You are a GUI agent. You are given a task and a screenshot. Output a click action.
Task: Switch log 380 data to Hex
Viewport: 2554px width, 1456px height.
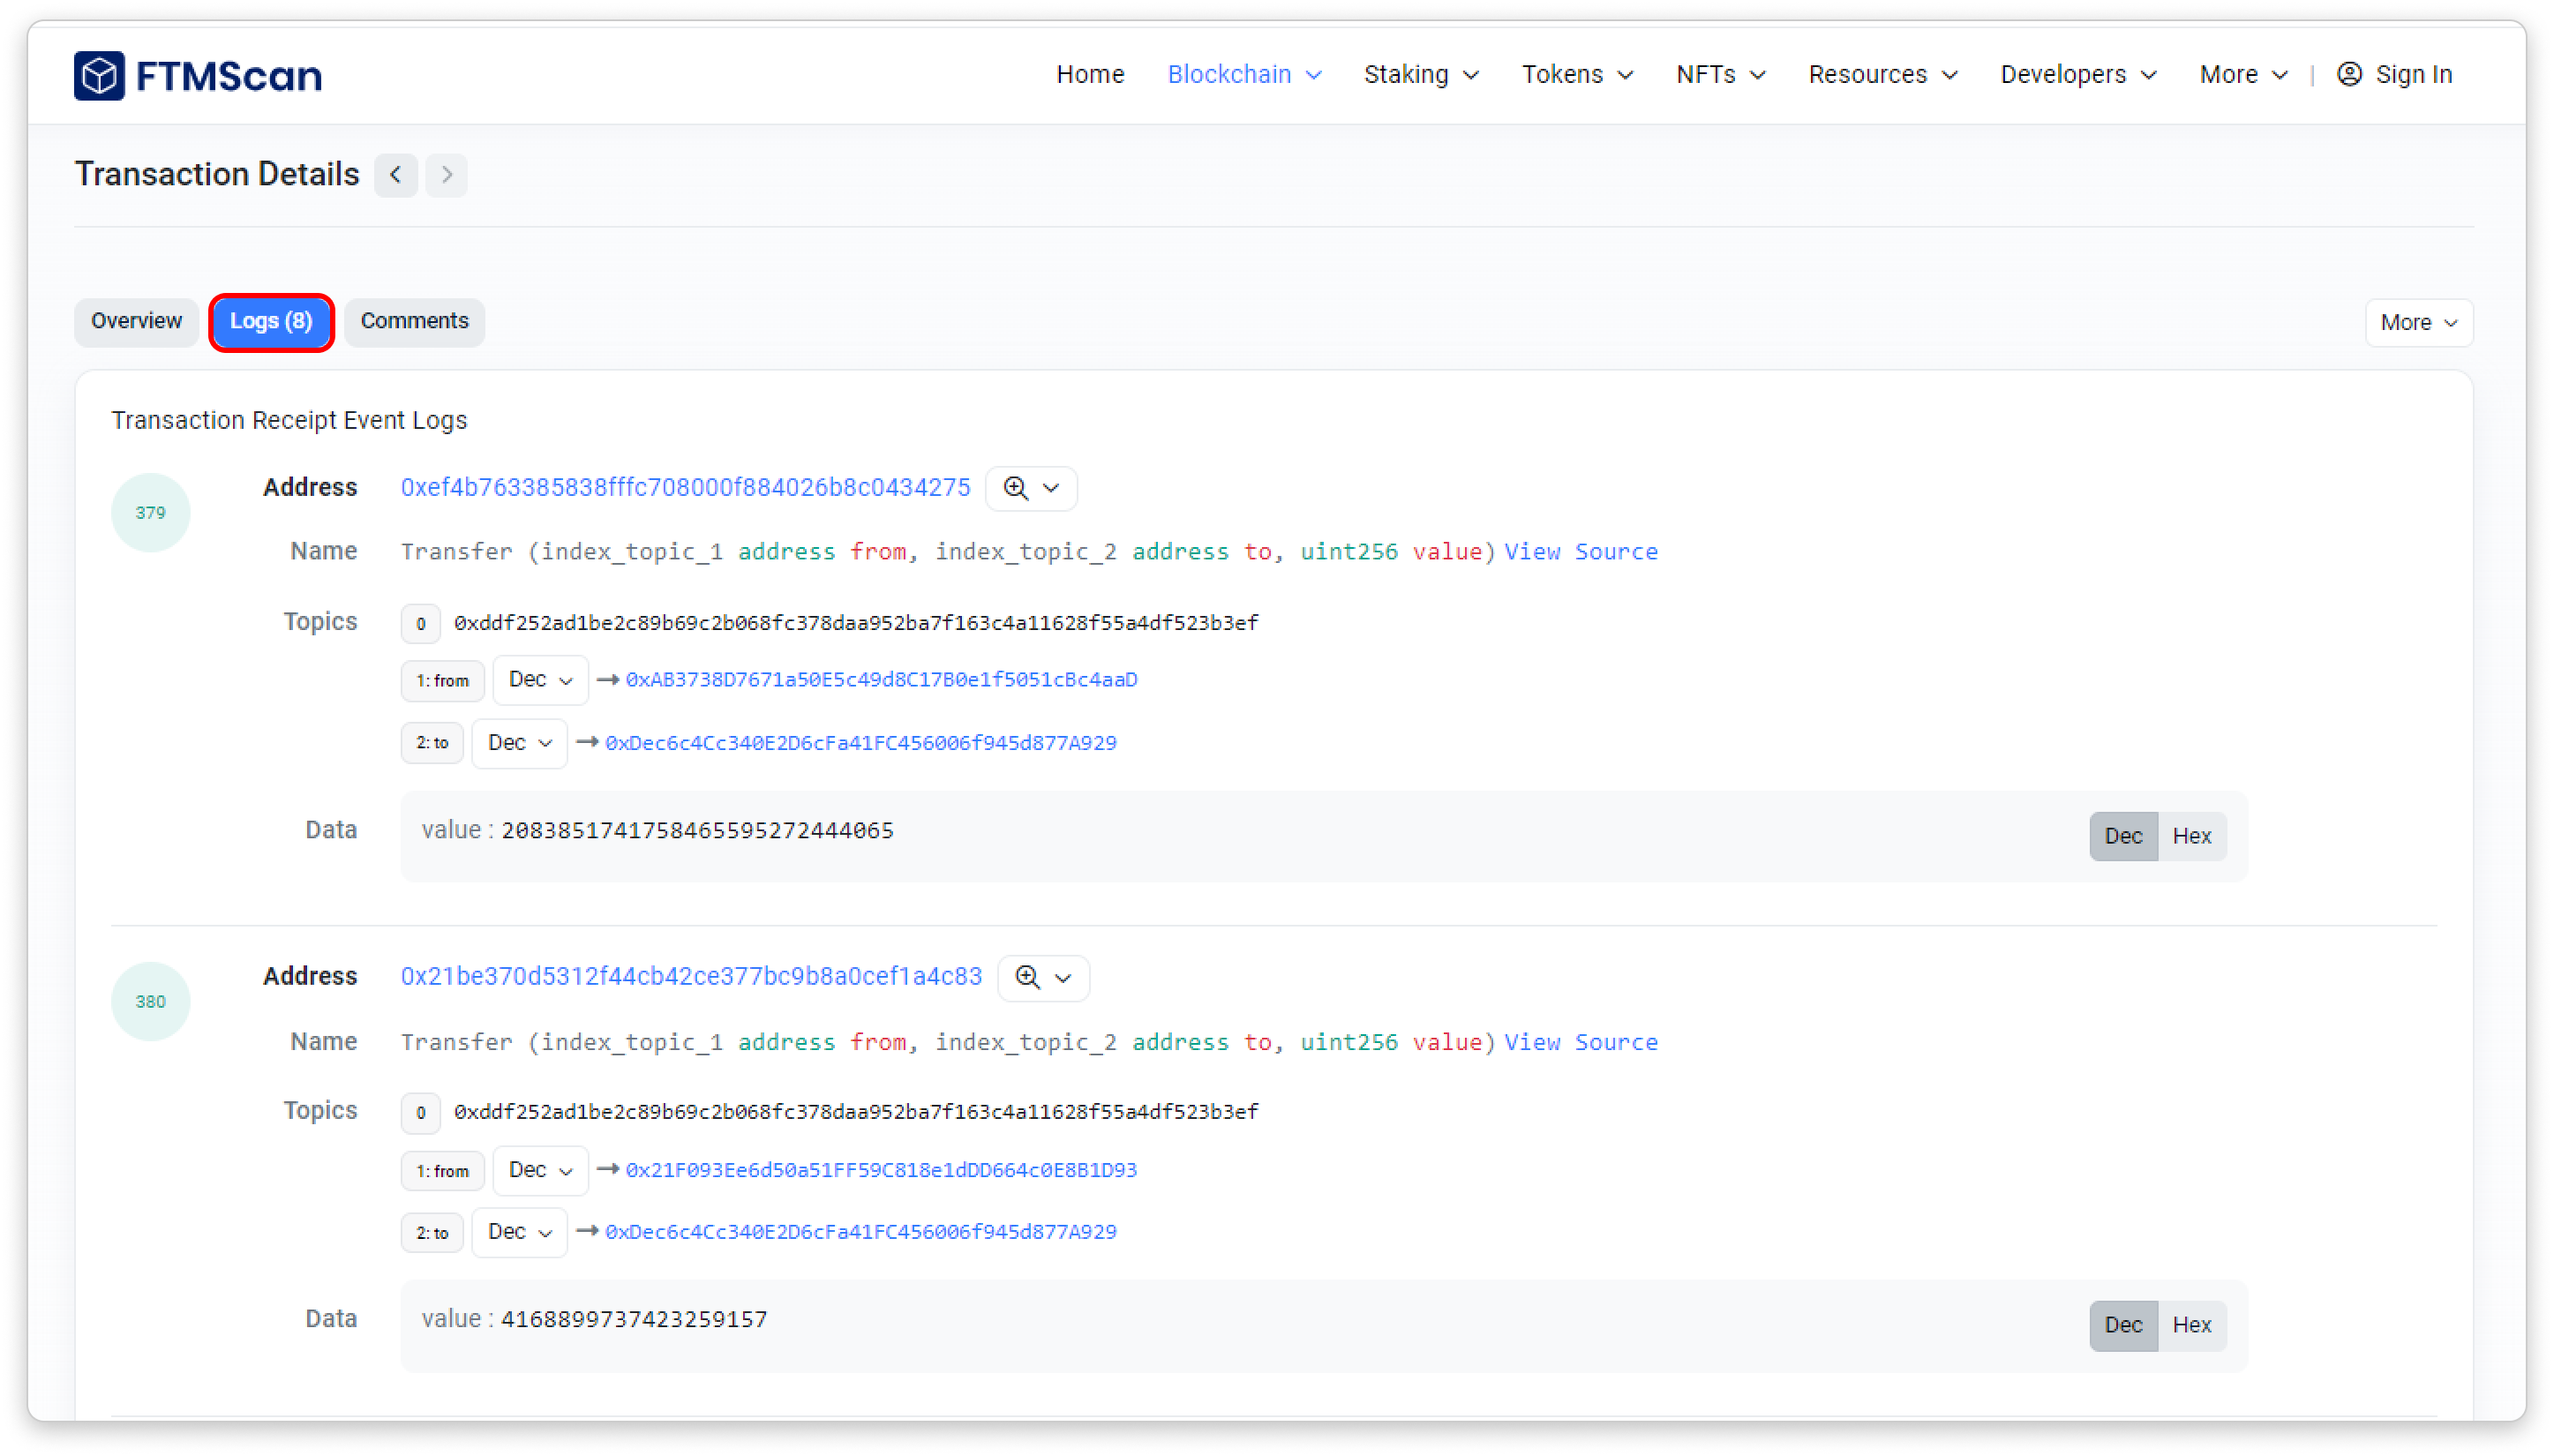click(2191, 1325)
